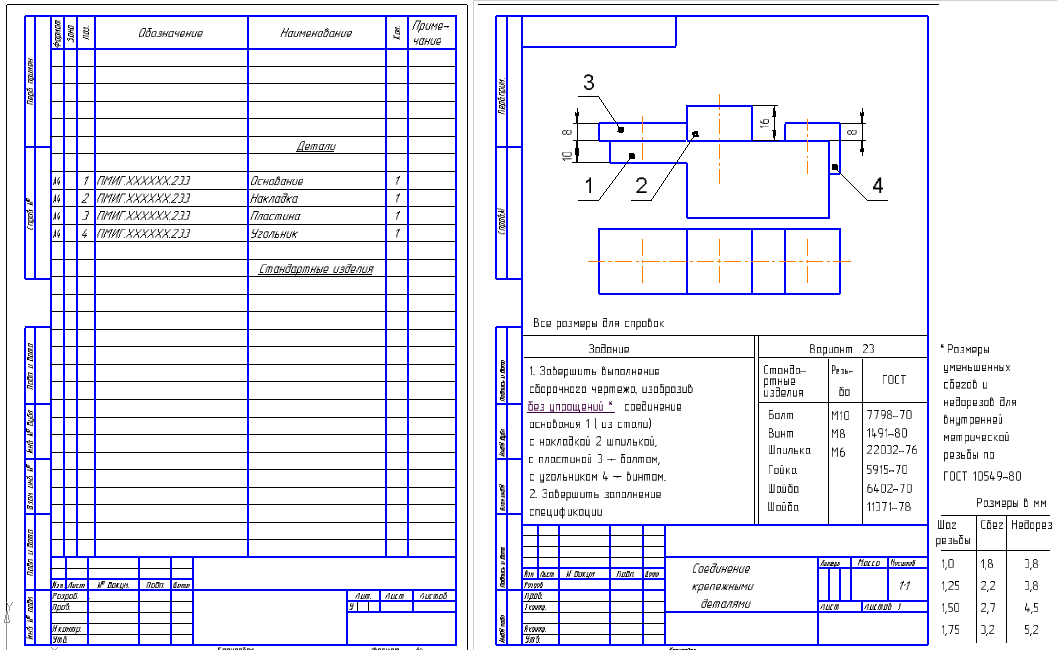The width and height of the screenshot is (1057, 650).
Task: Click the dimension value 10
Action: click(x=567, y=155)
